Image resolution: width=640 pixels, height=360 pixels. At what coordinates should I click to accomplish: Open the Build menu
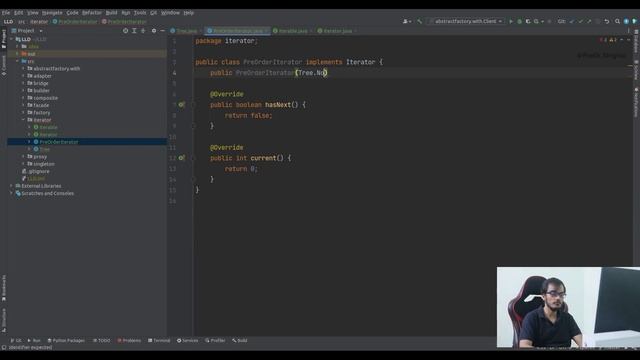(111, 13)
